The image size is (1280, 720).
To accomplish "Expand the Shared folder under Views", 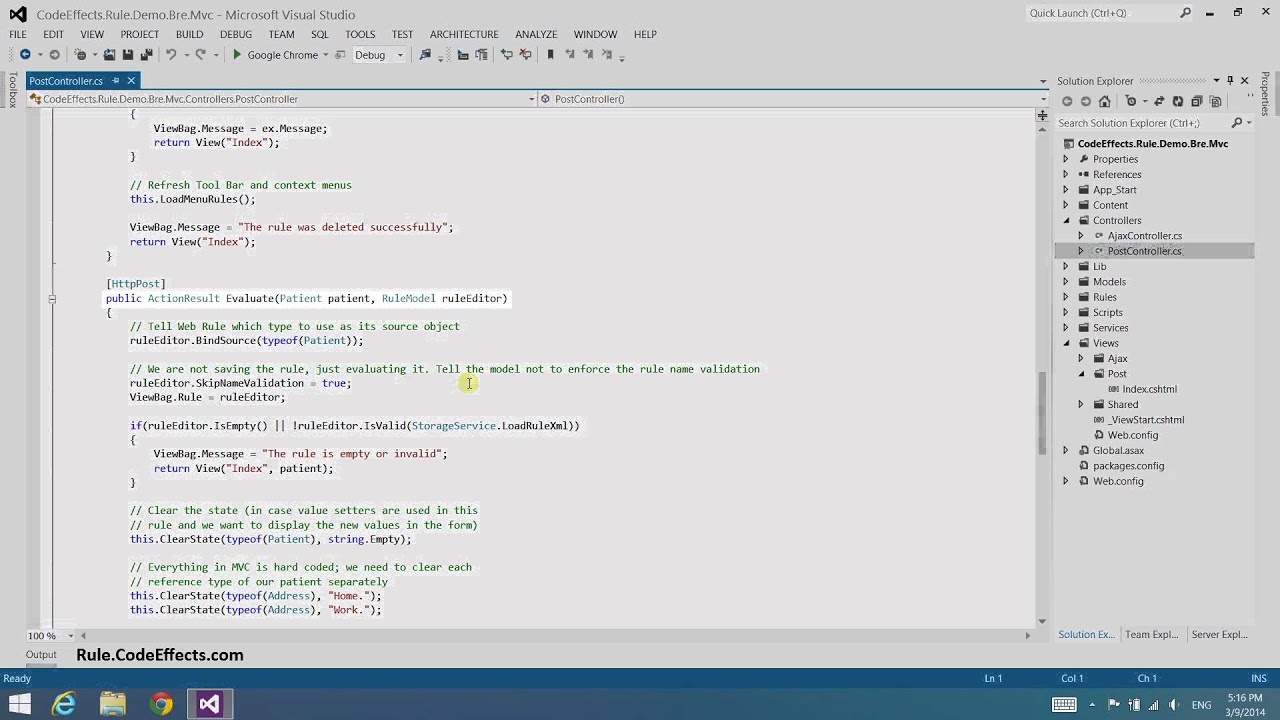I will [1080, 405].
